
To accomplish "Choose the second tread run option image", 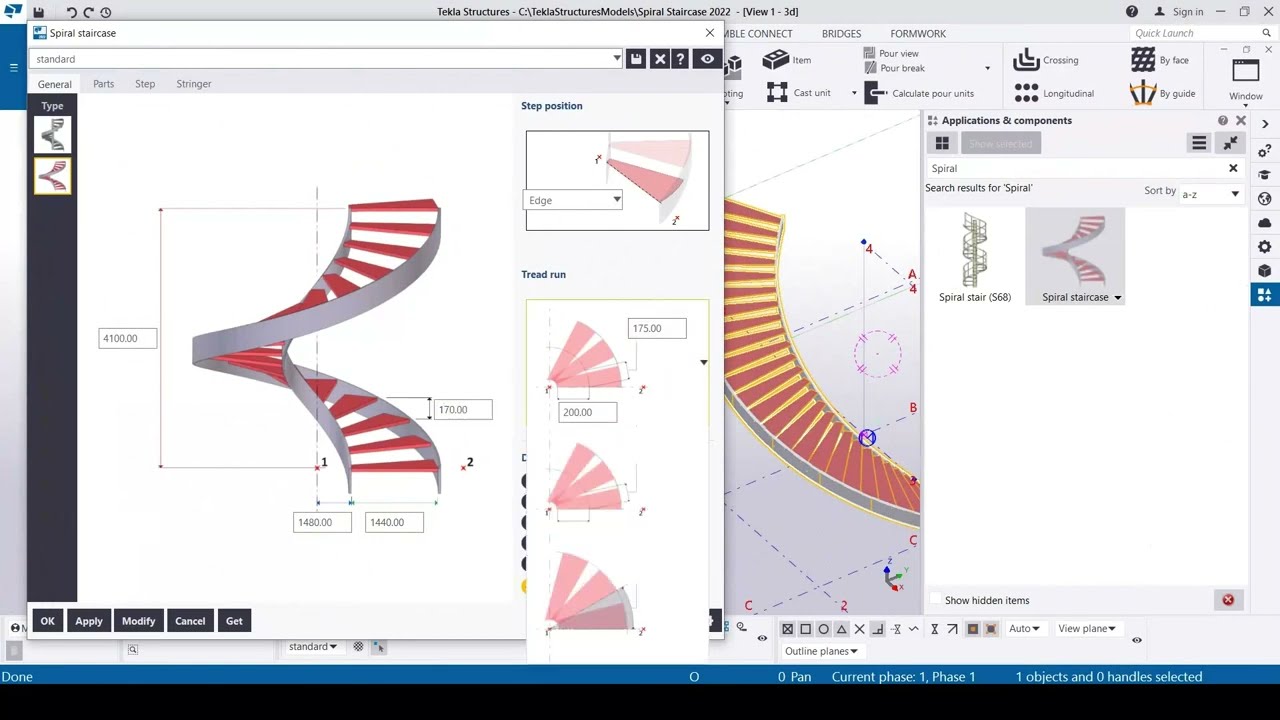I will click(595, 481).
